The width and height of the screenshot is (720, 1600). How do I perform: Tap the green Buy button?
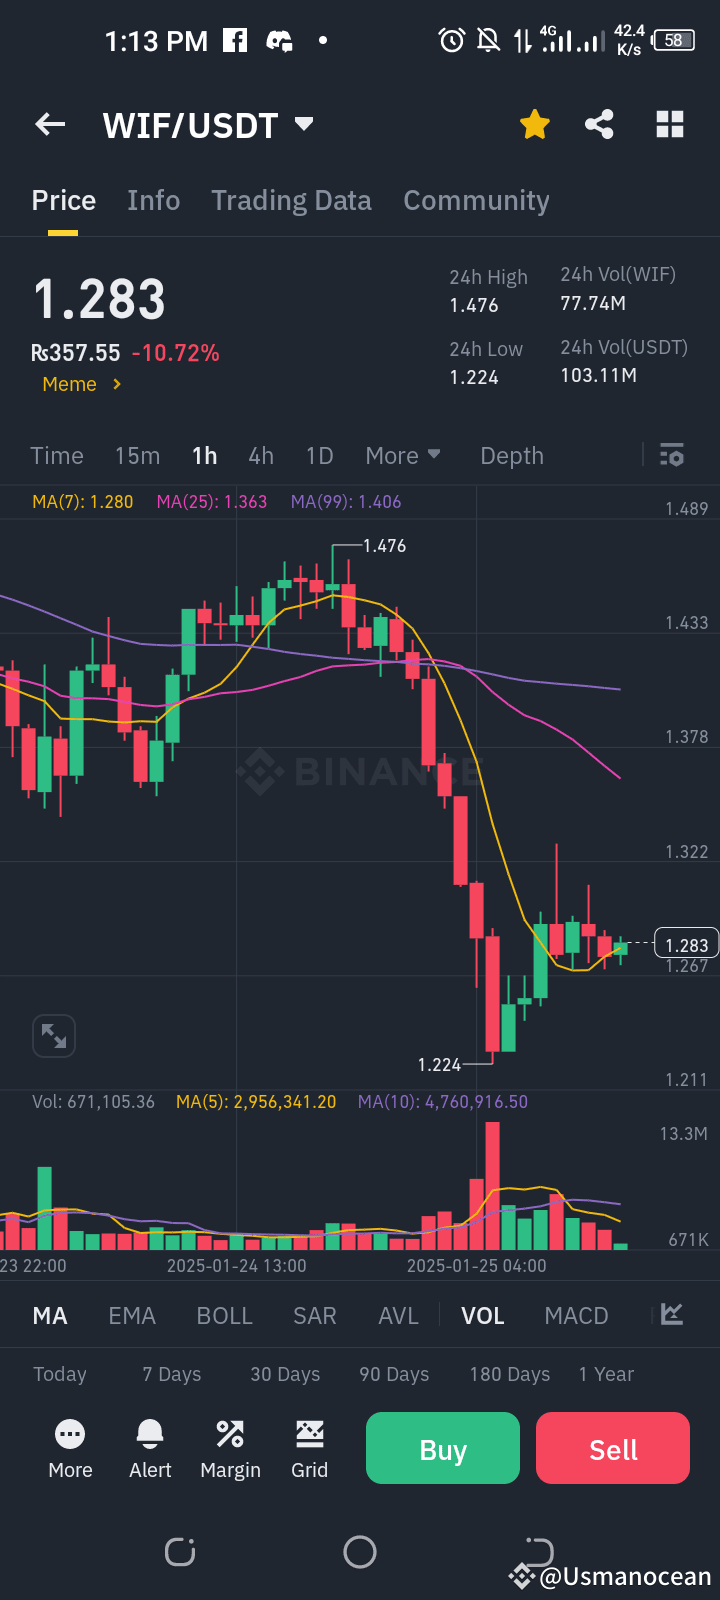[x=443, y=1448]
